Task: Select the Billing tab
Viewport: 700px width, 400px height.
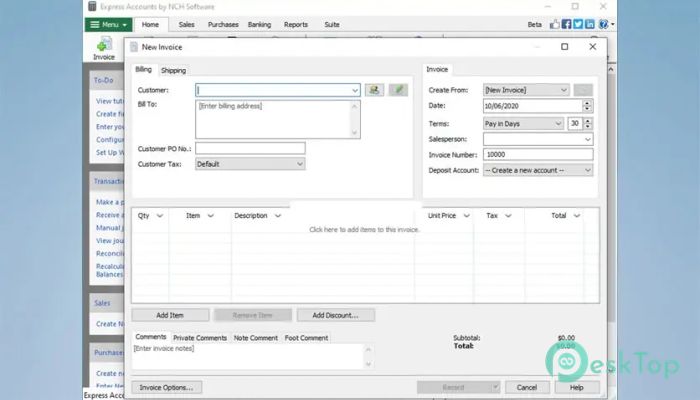Action: (x=143, y=70)
